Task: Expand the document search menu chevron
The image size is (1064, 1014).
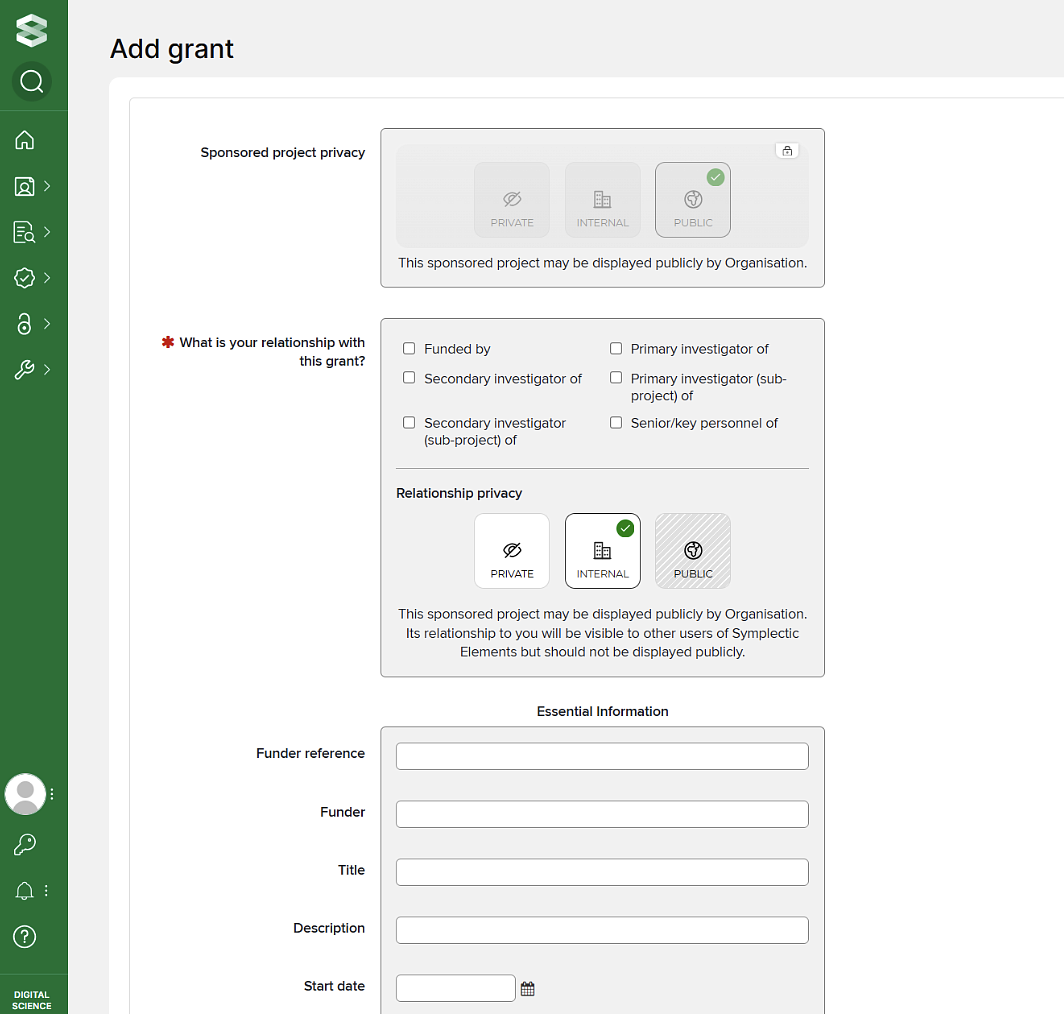Action: coord(47,232)
